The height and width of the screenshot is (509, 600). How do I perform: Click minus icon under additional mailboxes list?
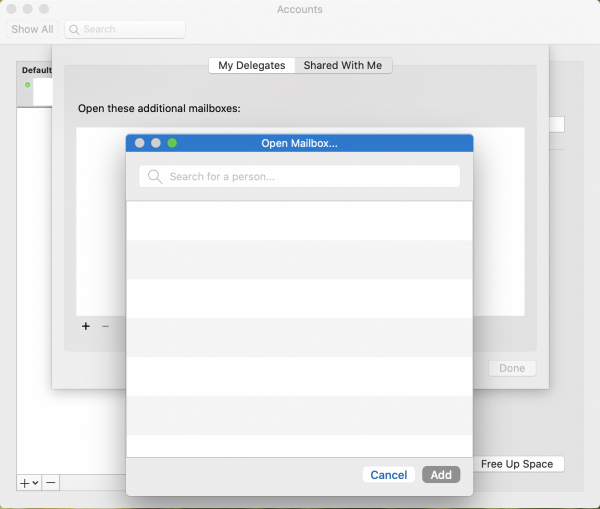click(105, 326)
